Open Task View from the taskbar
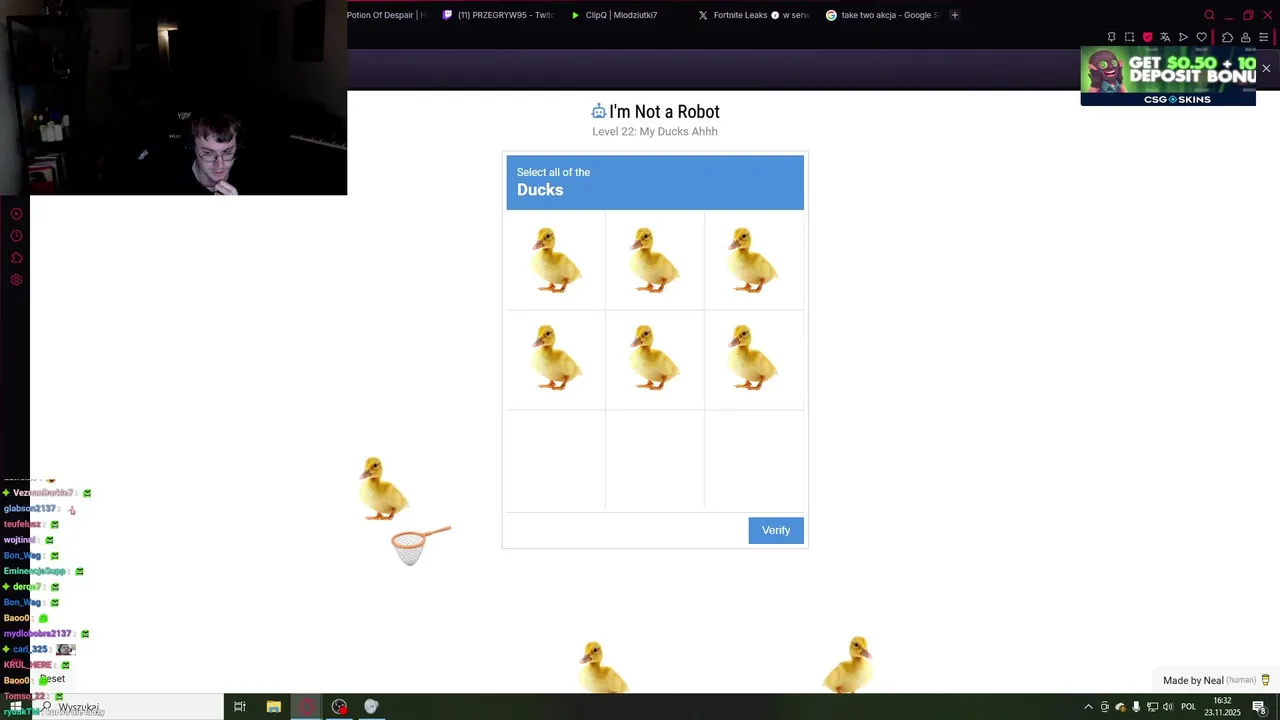1280x720 pixels. 240,707
